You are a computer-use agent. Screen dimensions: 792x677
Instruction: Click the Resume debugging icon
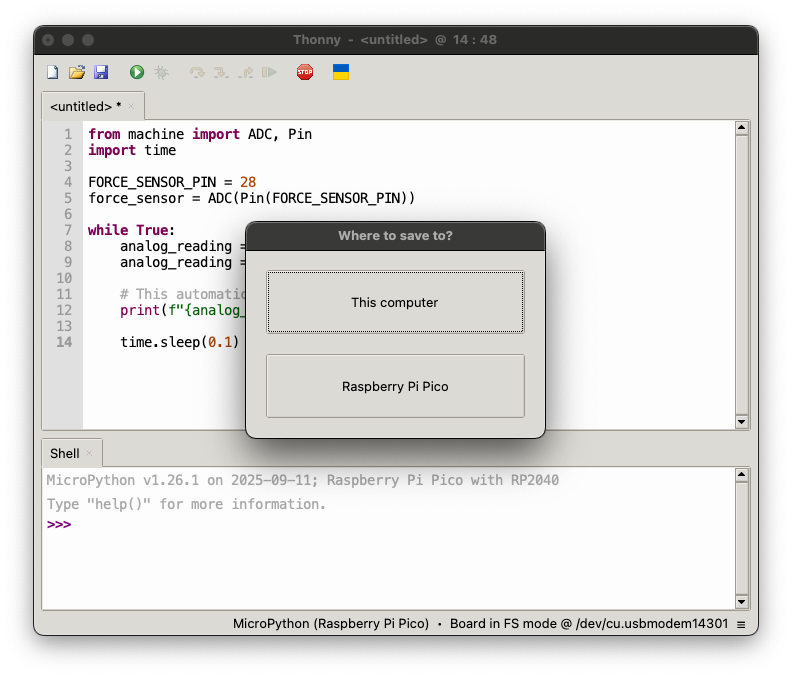268,72
